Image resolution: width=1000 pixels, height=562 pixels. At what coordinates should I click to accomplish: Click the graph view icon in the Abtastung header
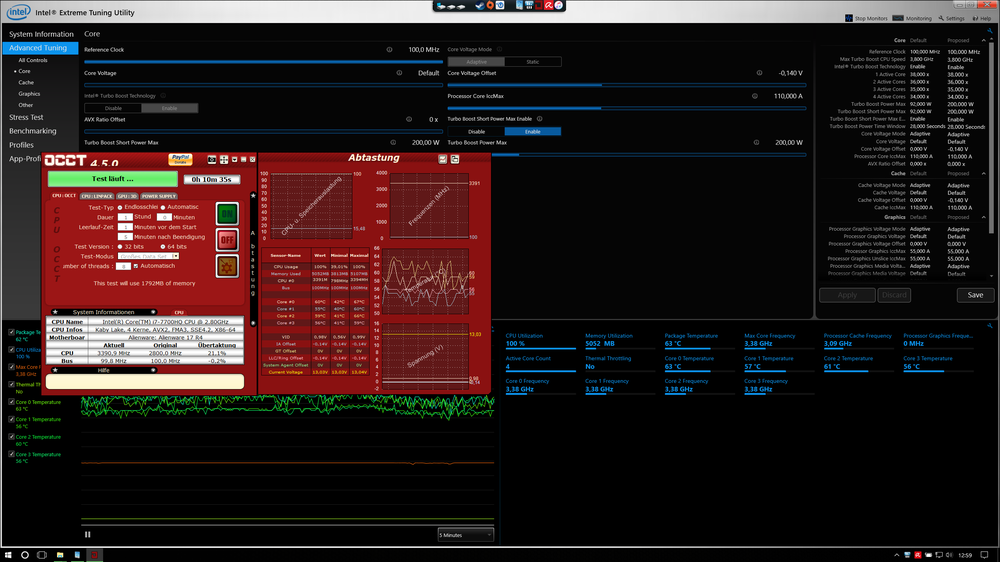click(442, 159)
